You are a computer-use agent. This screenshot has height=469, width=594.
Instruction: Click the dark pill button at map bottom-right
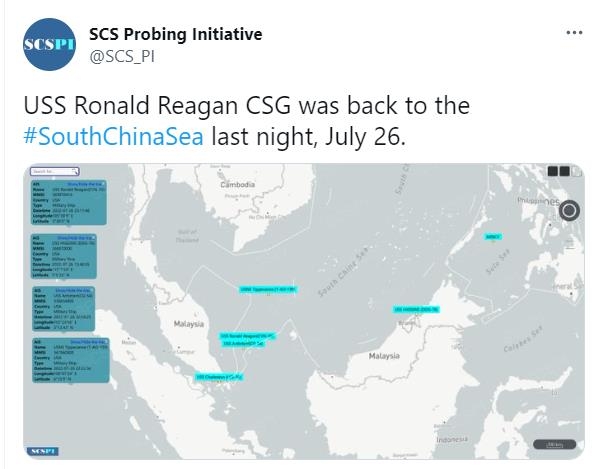tap(554, 444)
